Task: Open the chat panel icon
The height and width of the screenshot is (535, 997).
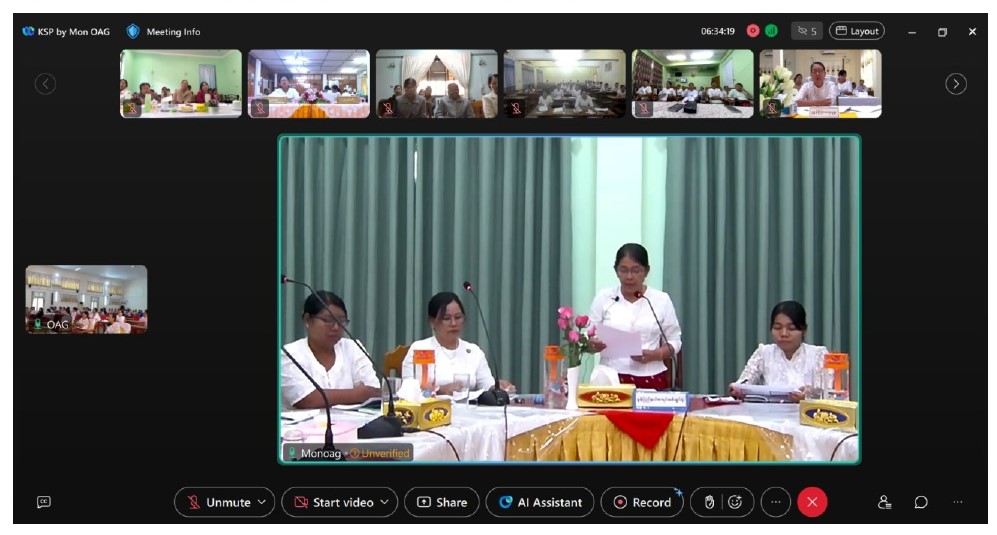Action: 920,502
